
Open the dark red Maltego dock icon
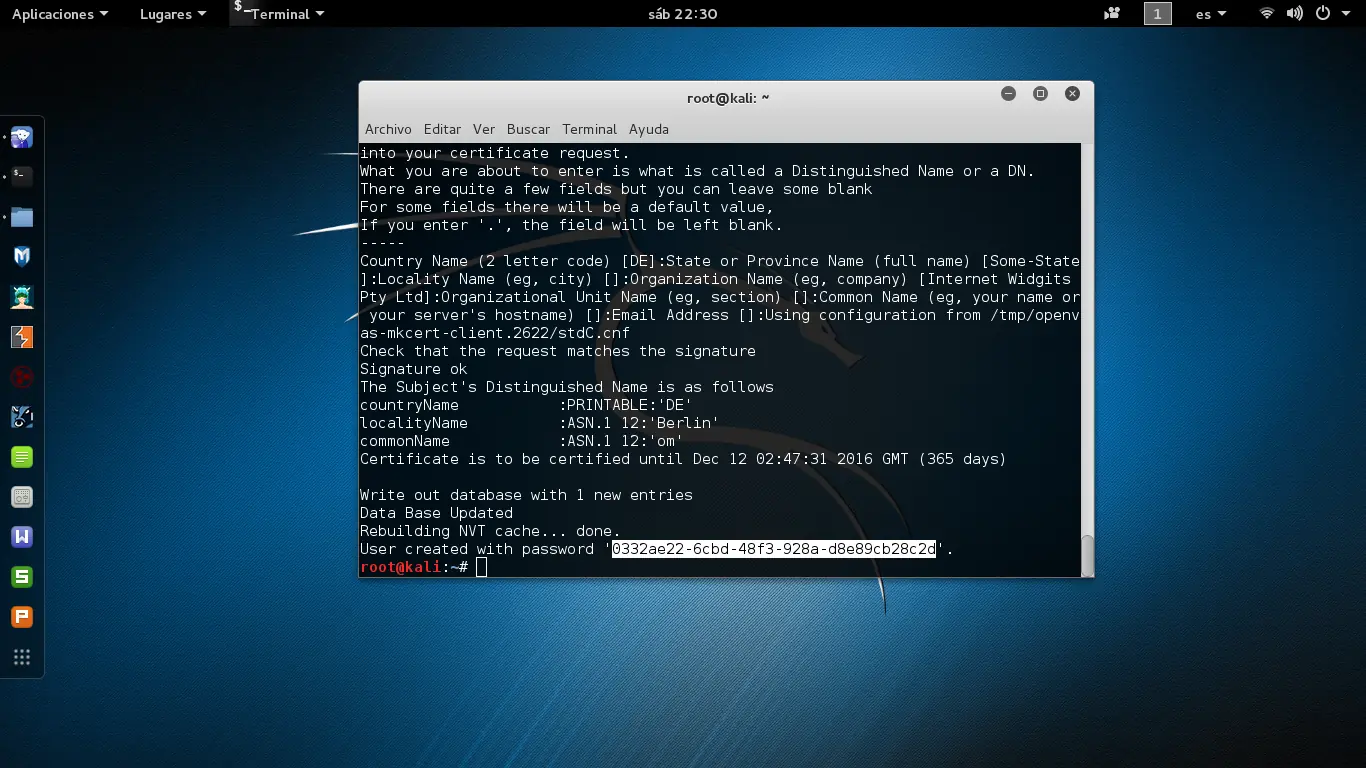pyautogui.click(x=22, y=377)
